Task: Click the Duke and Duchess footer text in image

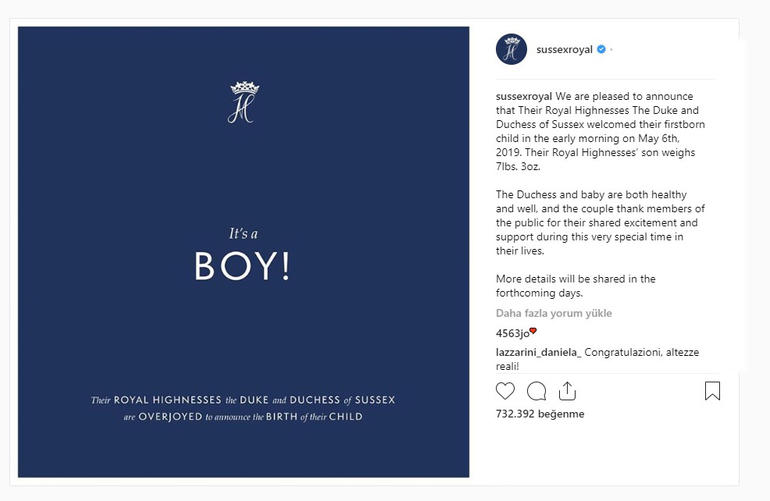Action: (243, 408)
